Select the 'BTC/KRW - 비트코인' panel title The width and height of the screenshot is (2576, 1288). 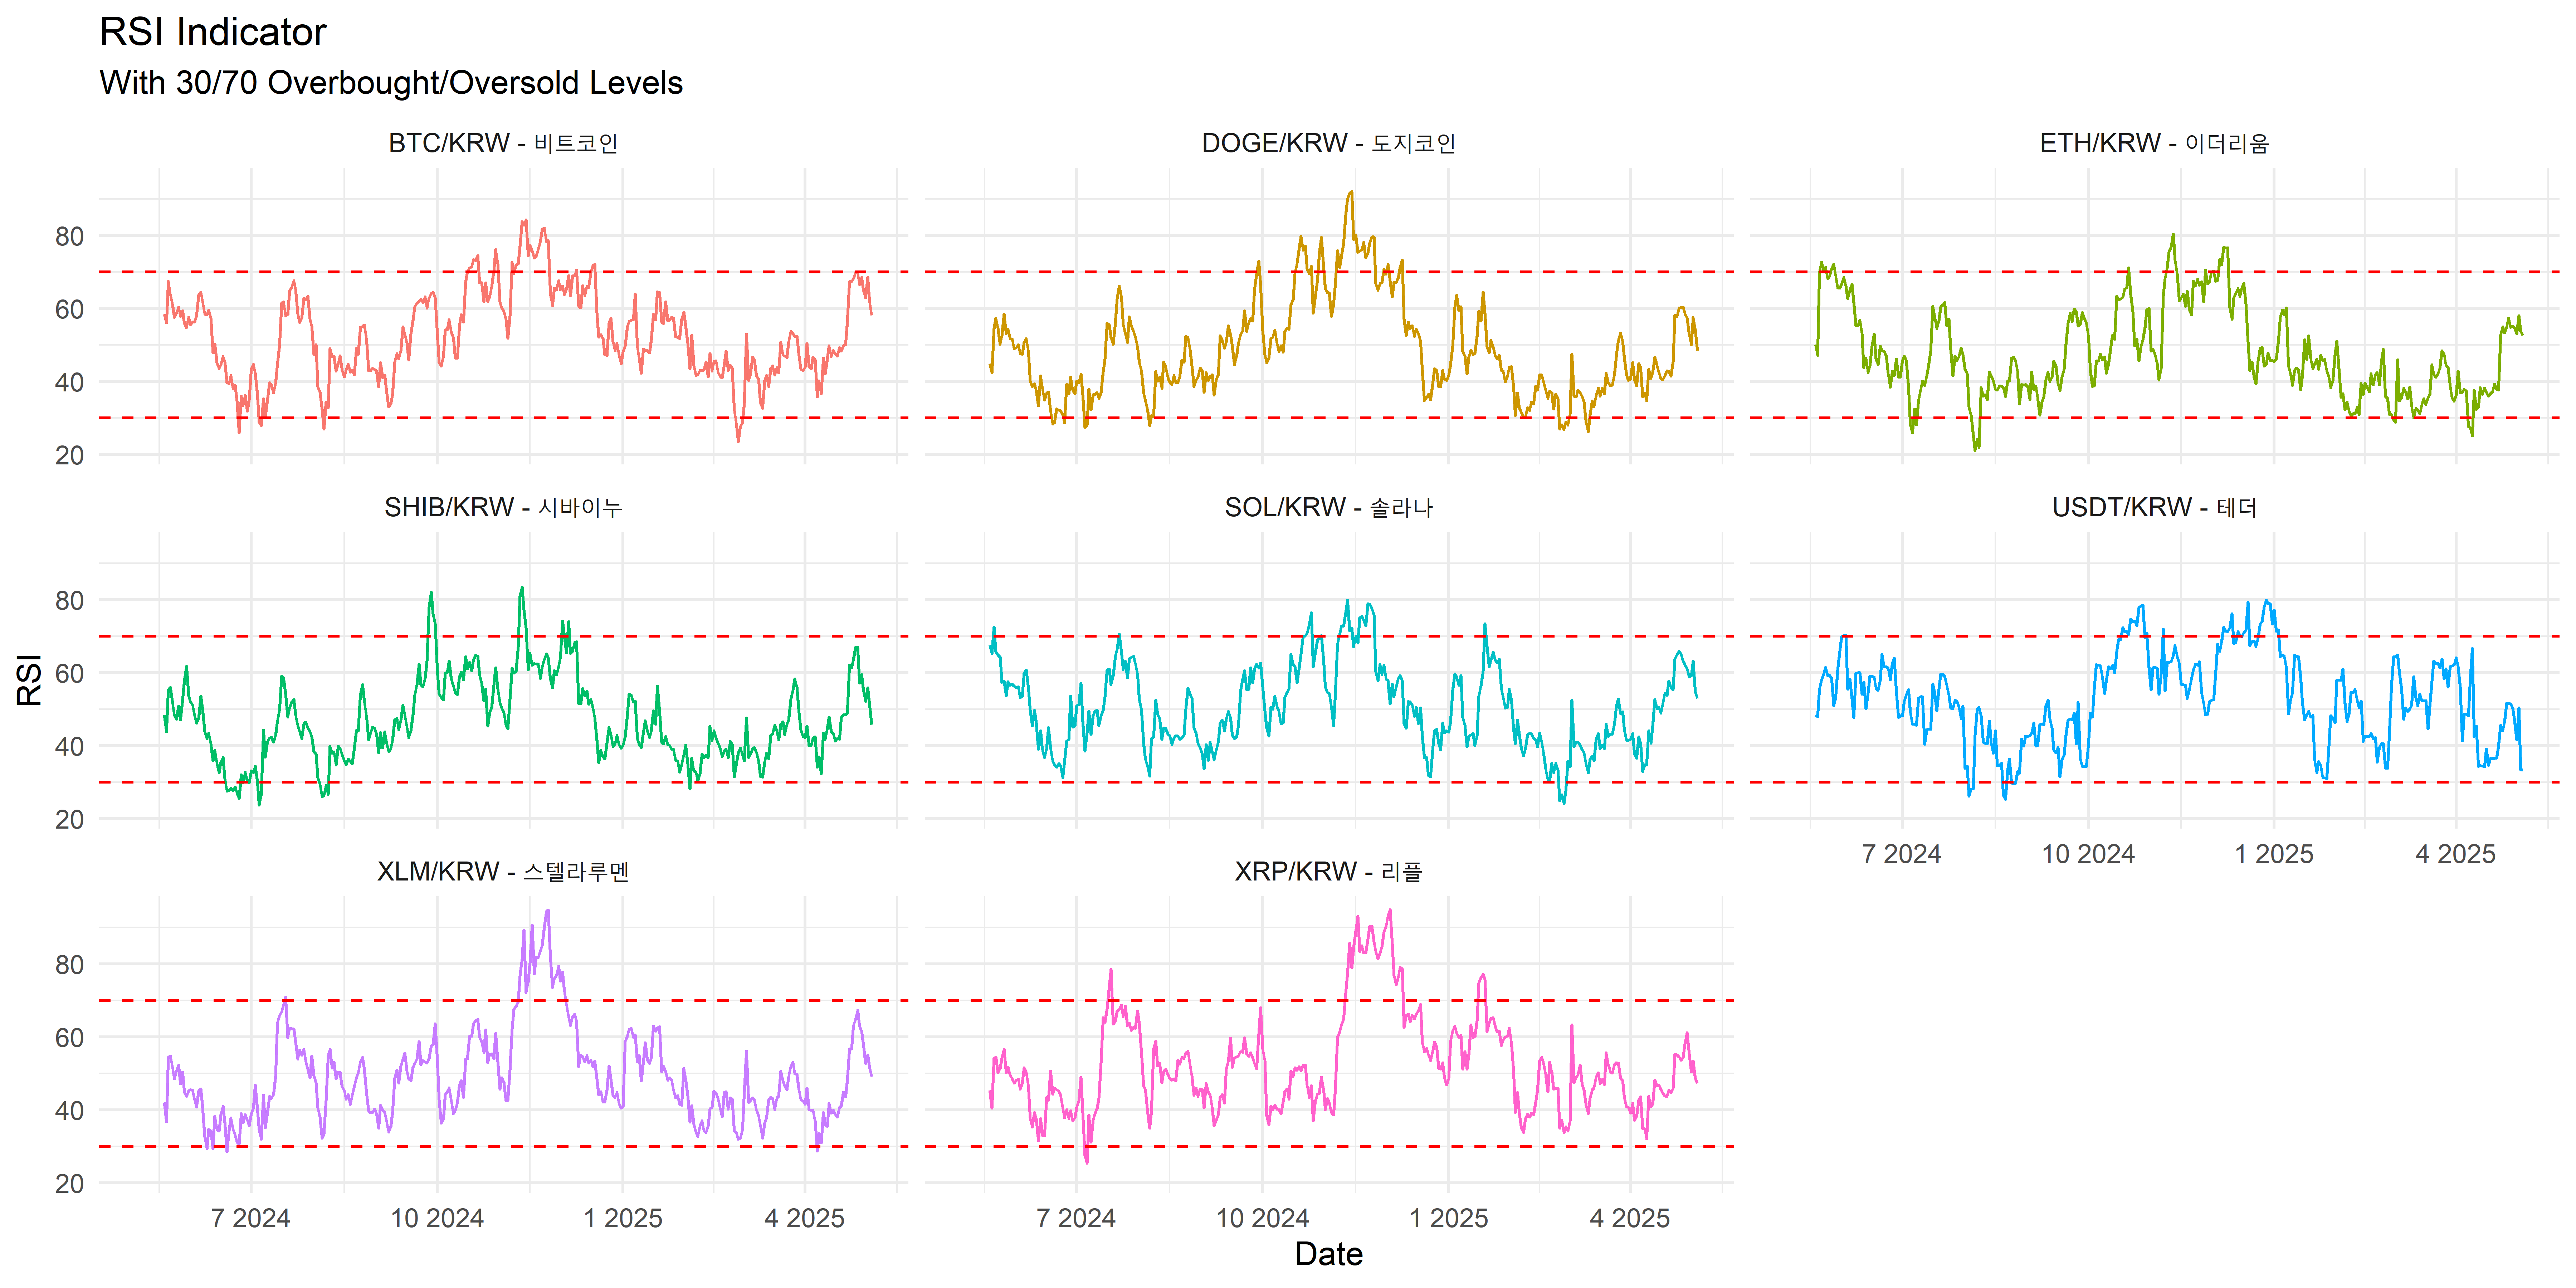[503, 143]
